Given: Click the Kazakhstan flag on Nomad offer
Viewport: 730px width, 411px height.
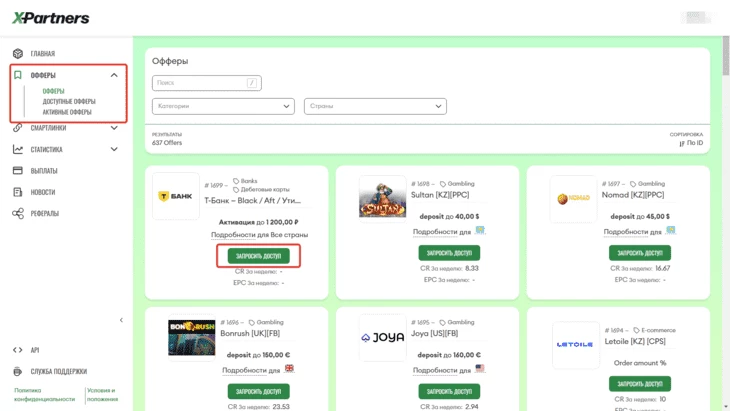Looking at the screenshot, I should [671, 230].
